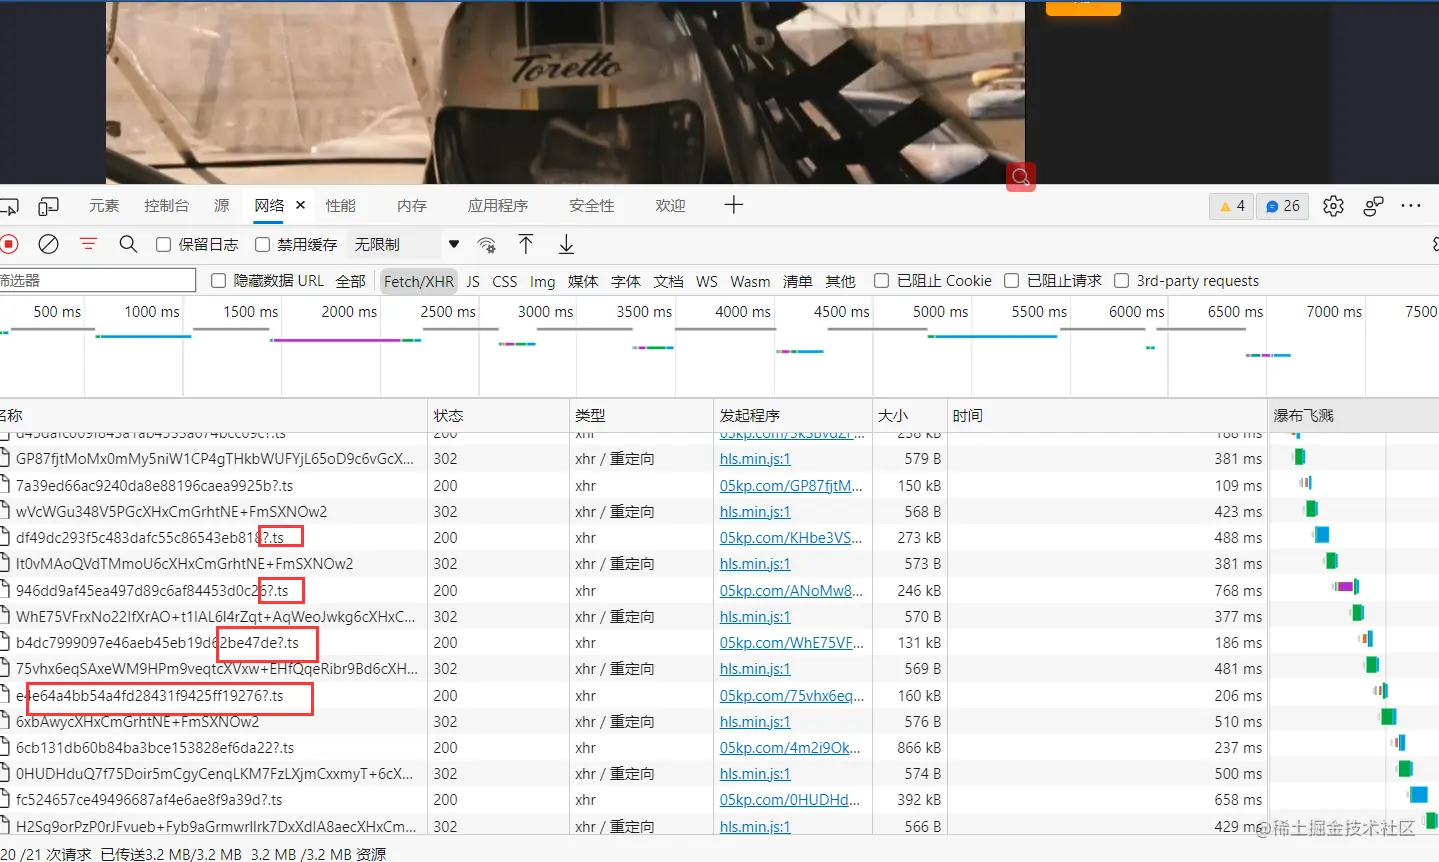Viewport: 1439px width, 862px height.
Task: Switch to the 应用程序 tab
Action: pos(498,205)
